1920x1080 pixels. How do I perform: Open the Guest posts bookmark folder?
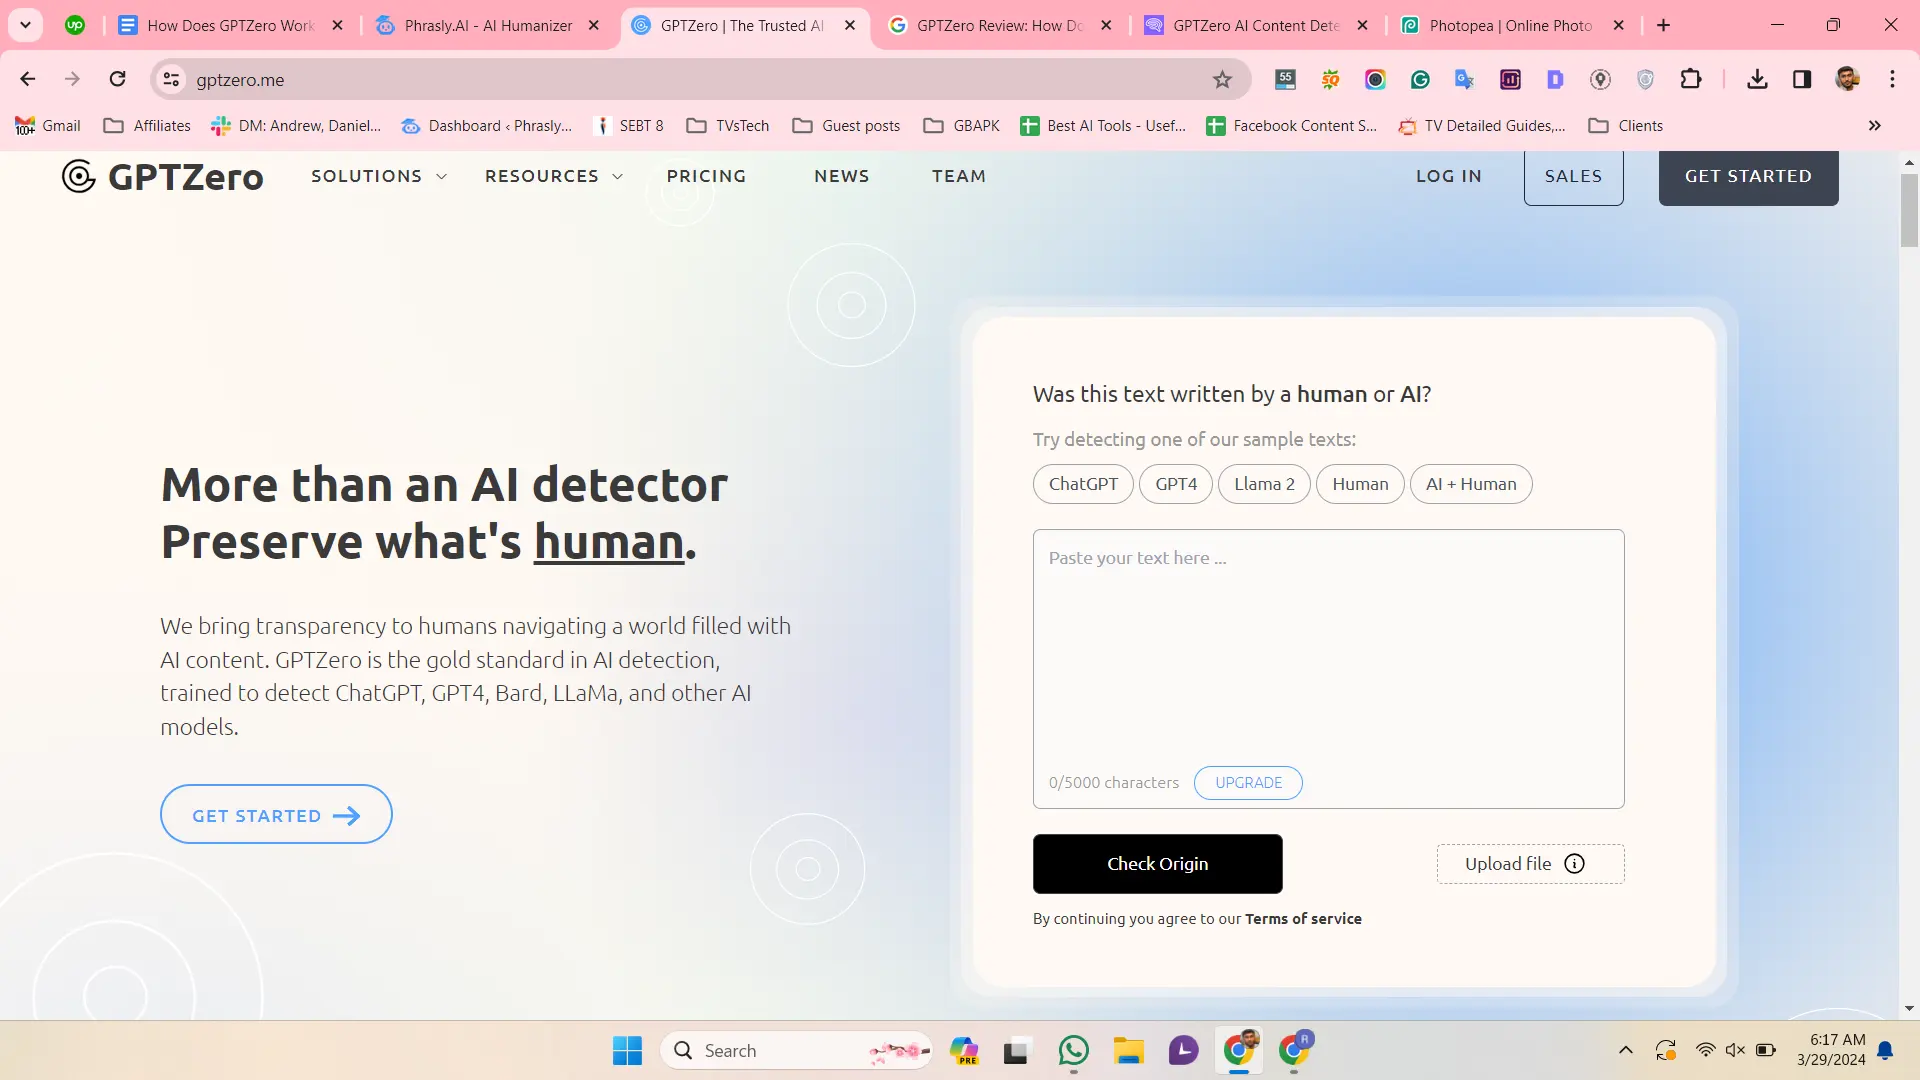tap(846, 126)
